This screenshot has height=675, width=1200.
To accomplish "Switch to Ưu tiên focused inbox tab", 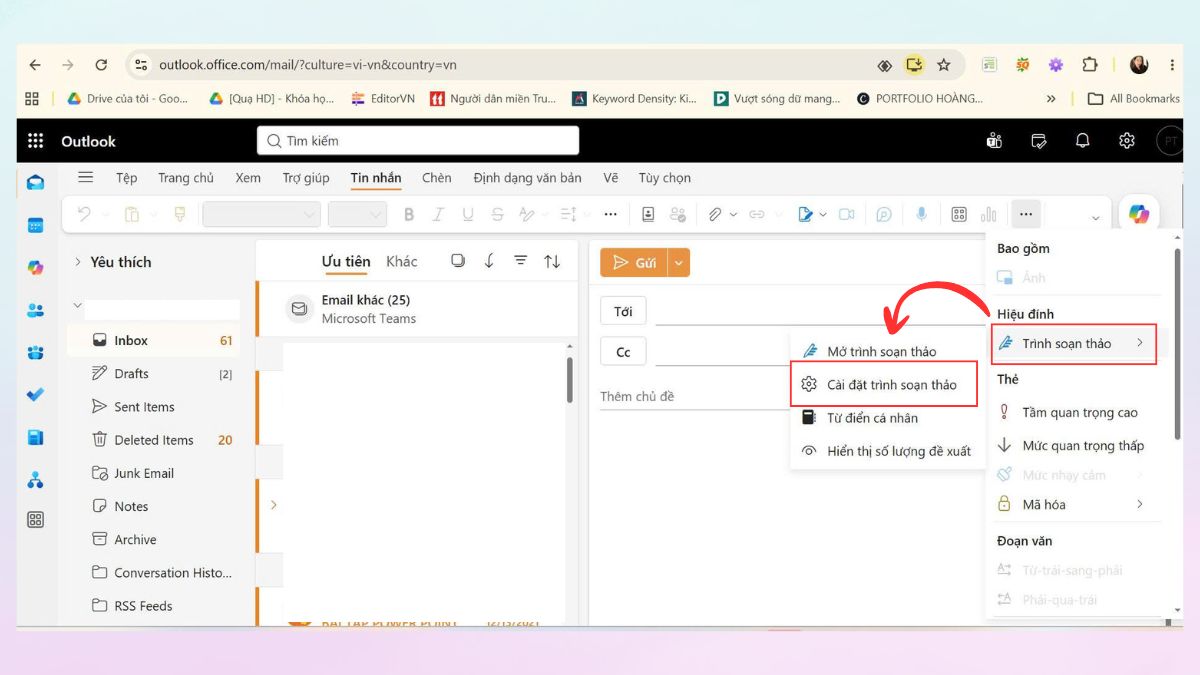I will [346, 261].
